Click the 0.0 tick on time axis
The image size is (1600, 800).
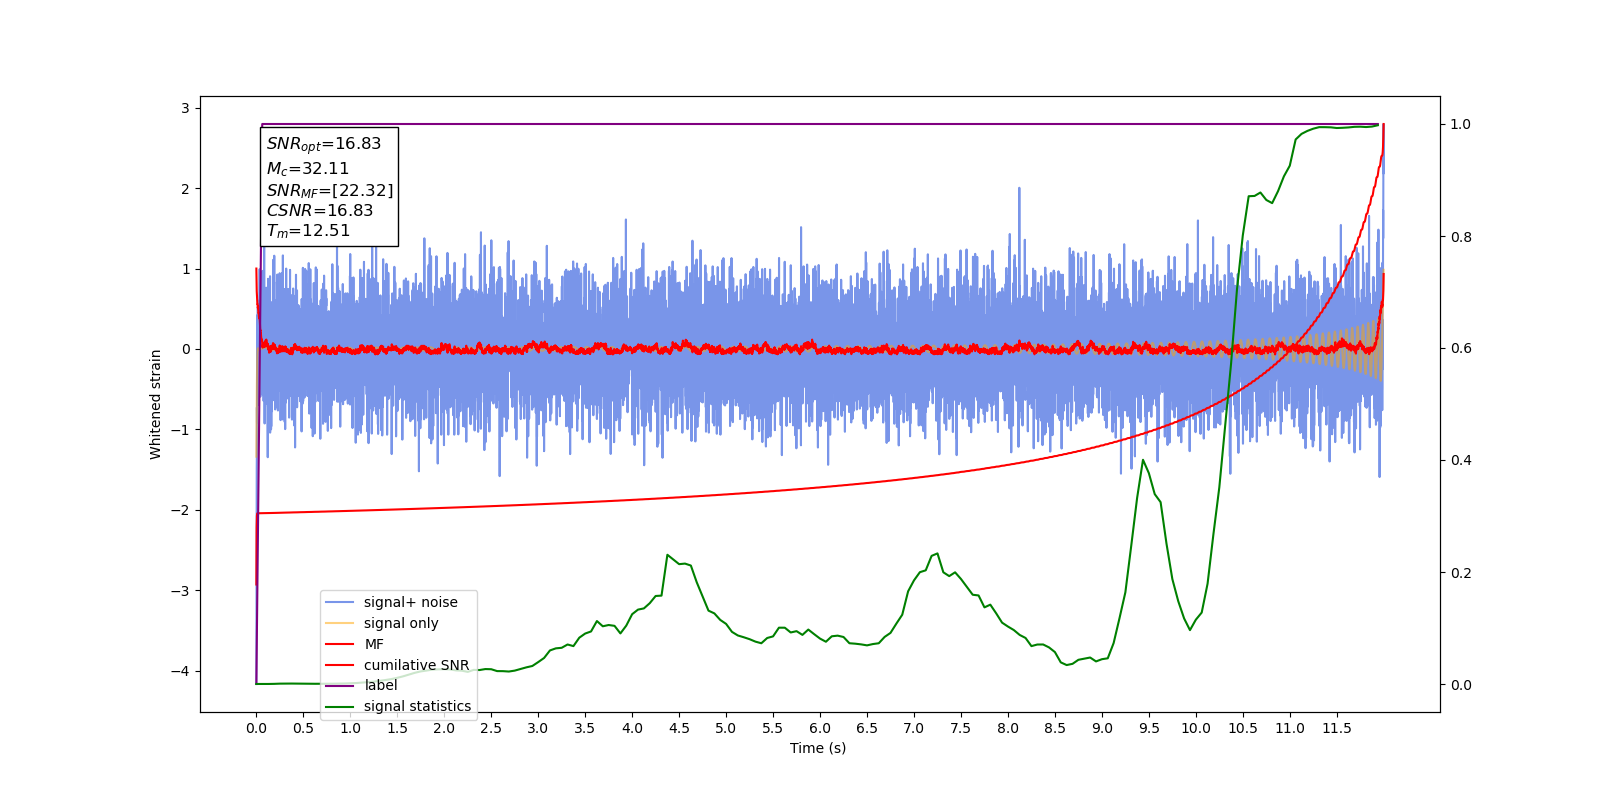(x=256, y=728)
